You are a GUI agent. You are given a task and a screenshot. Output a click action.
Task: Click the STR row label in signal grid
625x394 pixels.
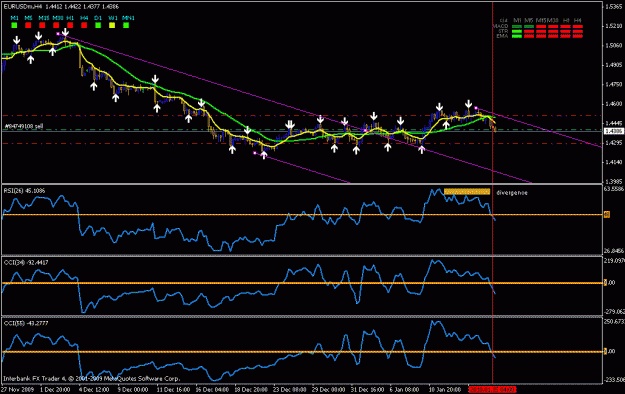point(503,31)
